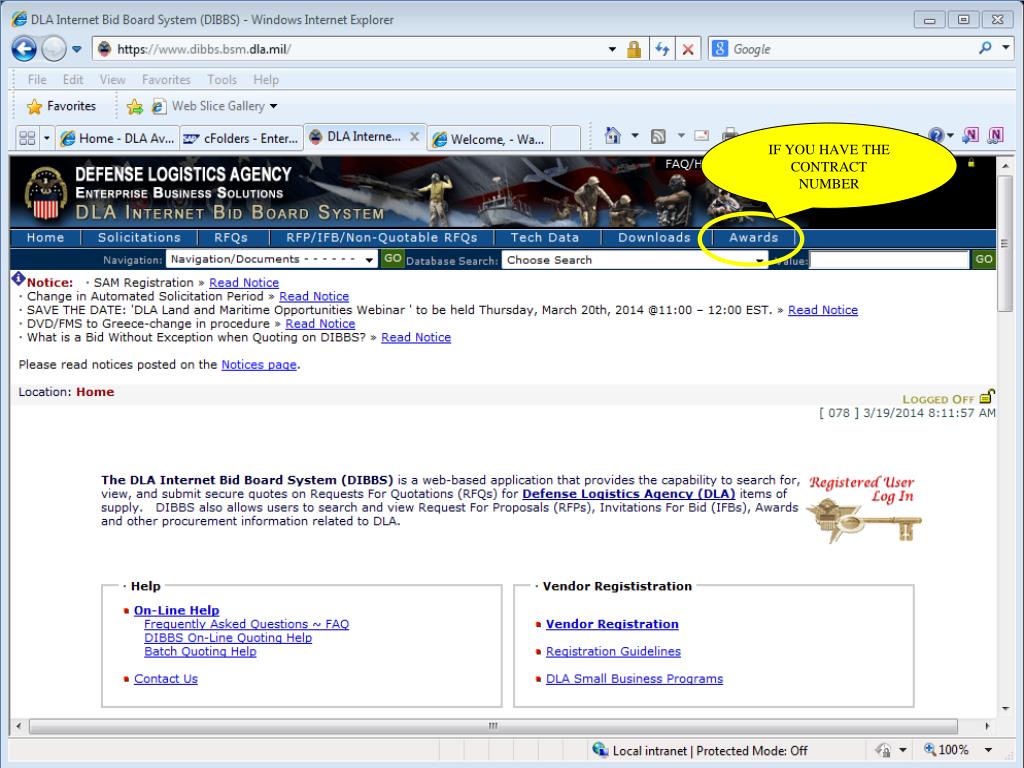Open the 100% zoom level dropdown
Viewport: 1024px width, 768px height.
[988, 750]
